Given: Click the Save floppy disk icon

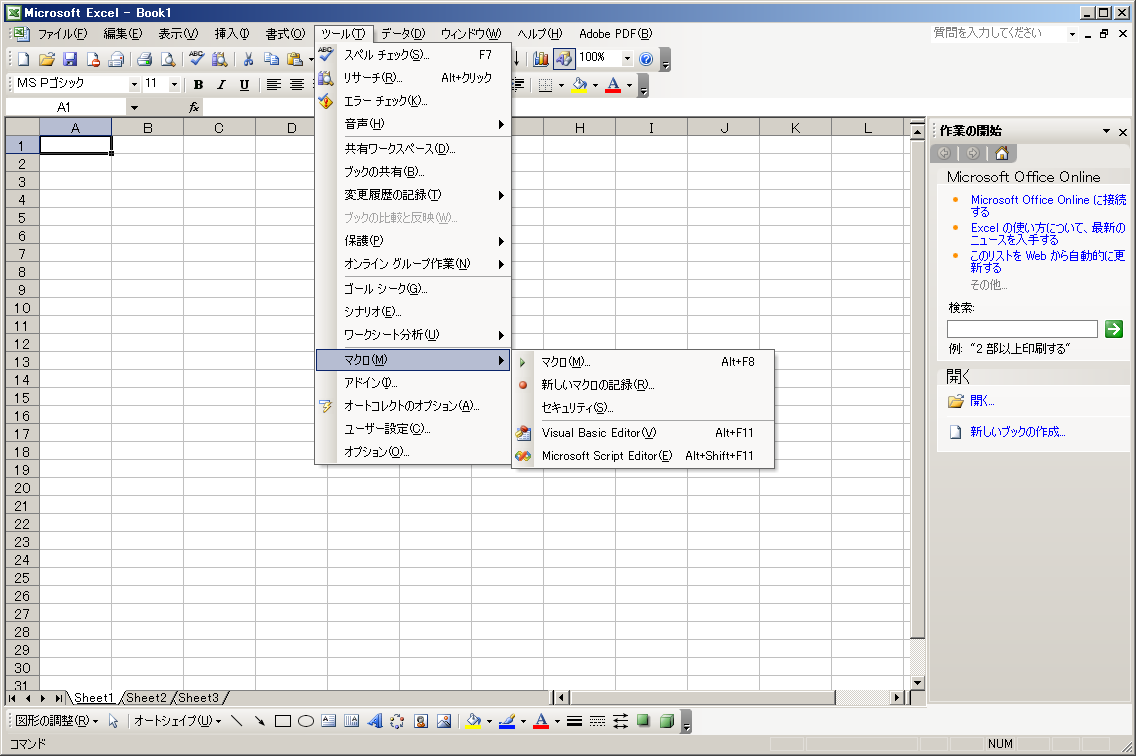Looking at the screenshot, I should coord(70,59).
